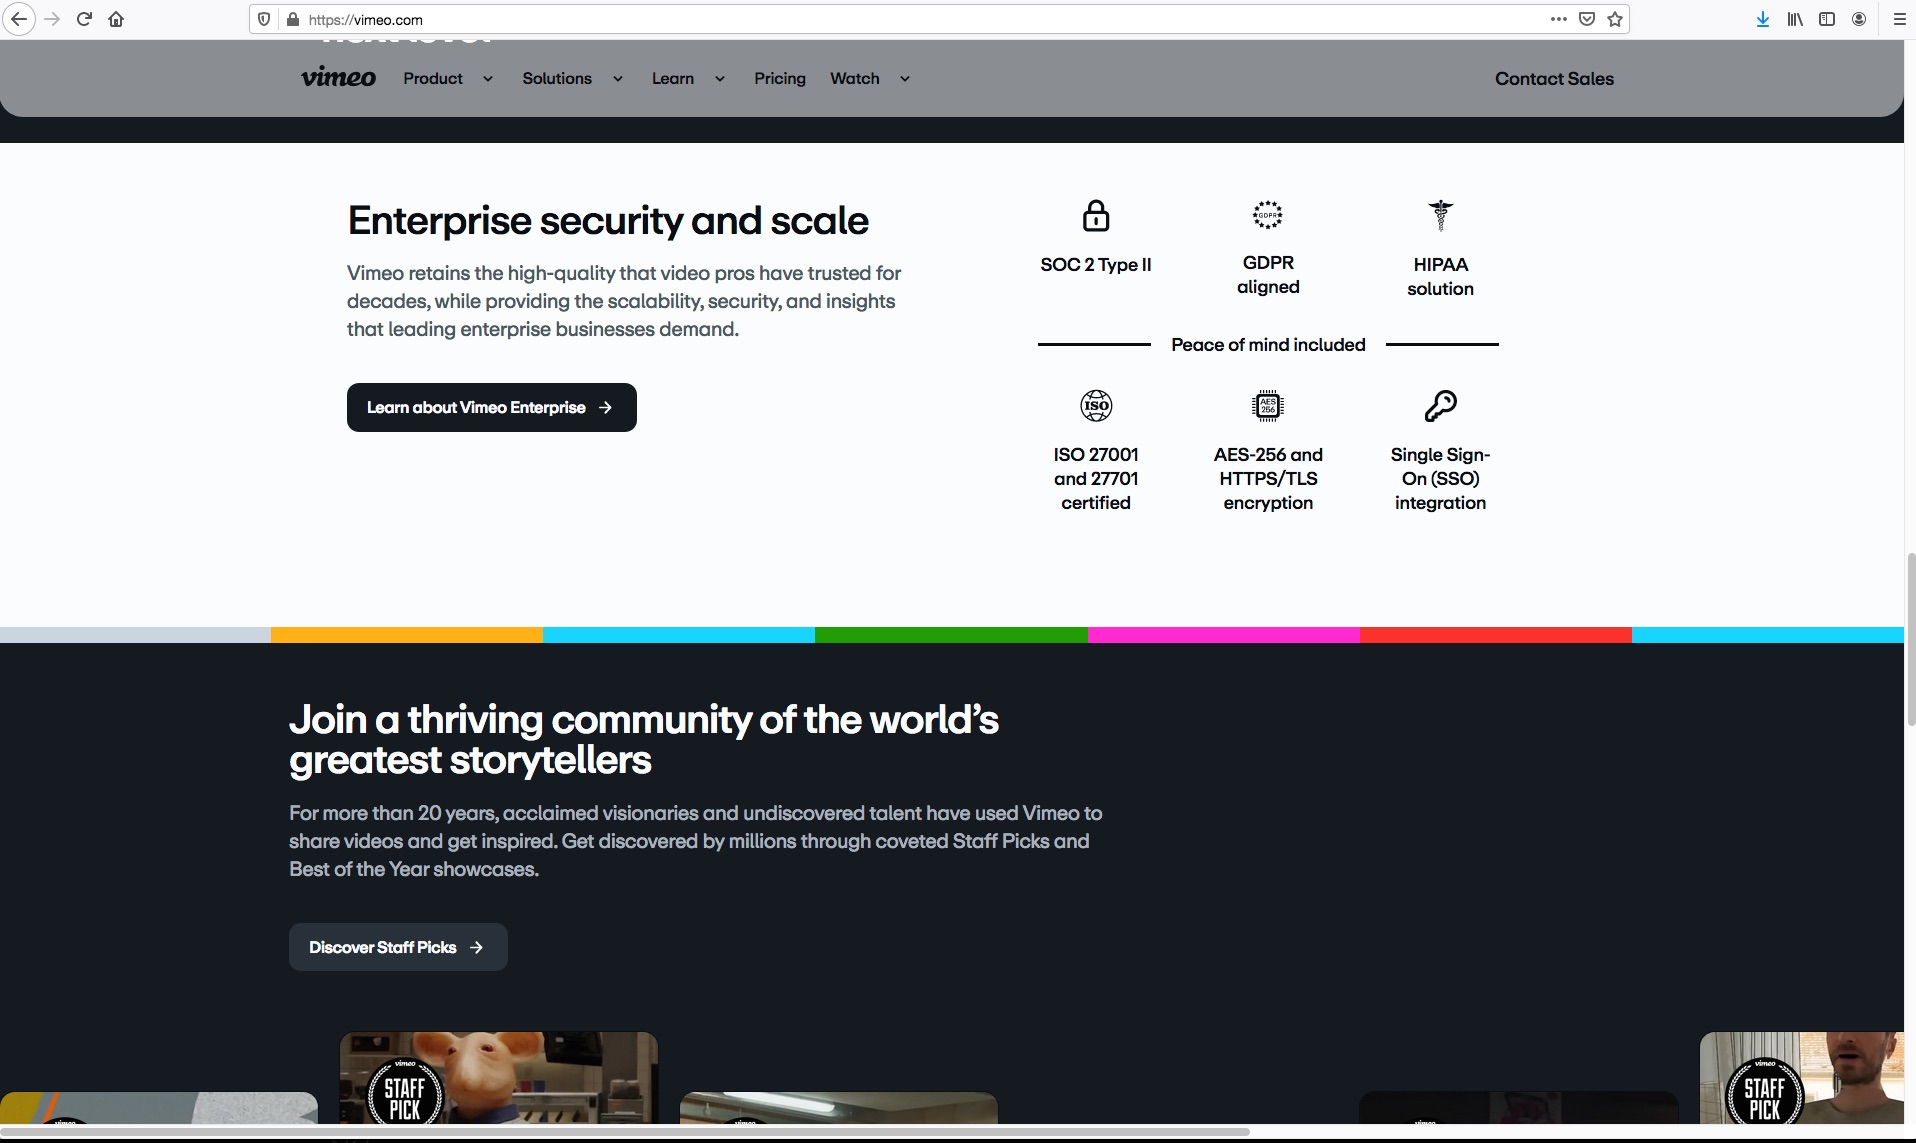The height and width of the screenshot is (1143, 1916).
Task: Click the Single Sign-On key icon
Action: coord(1440,405)
